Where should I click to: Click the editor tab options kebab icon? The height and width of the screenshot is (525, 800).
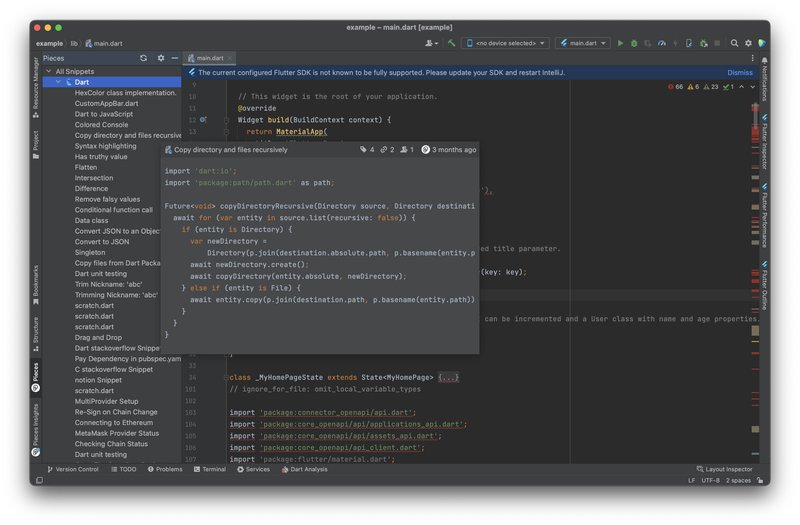tap(752, 58)
